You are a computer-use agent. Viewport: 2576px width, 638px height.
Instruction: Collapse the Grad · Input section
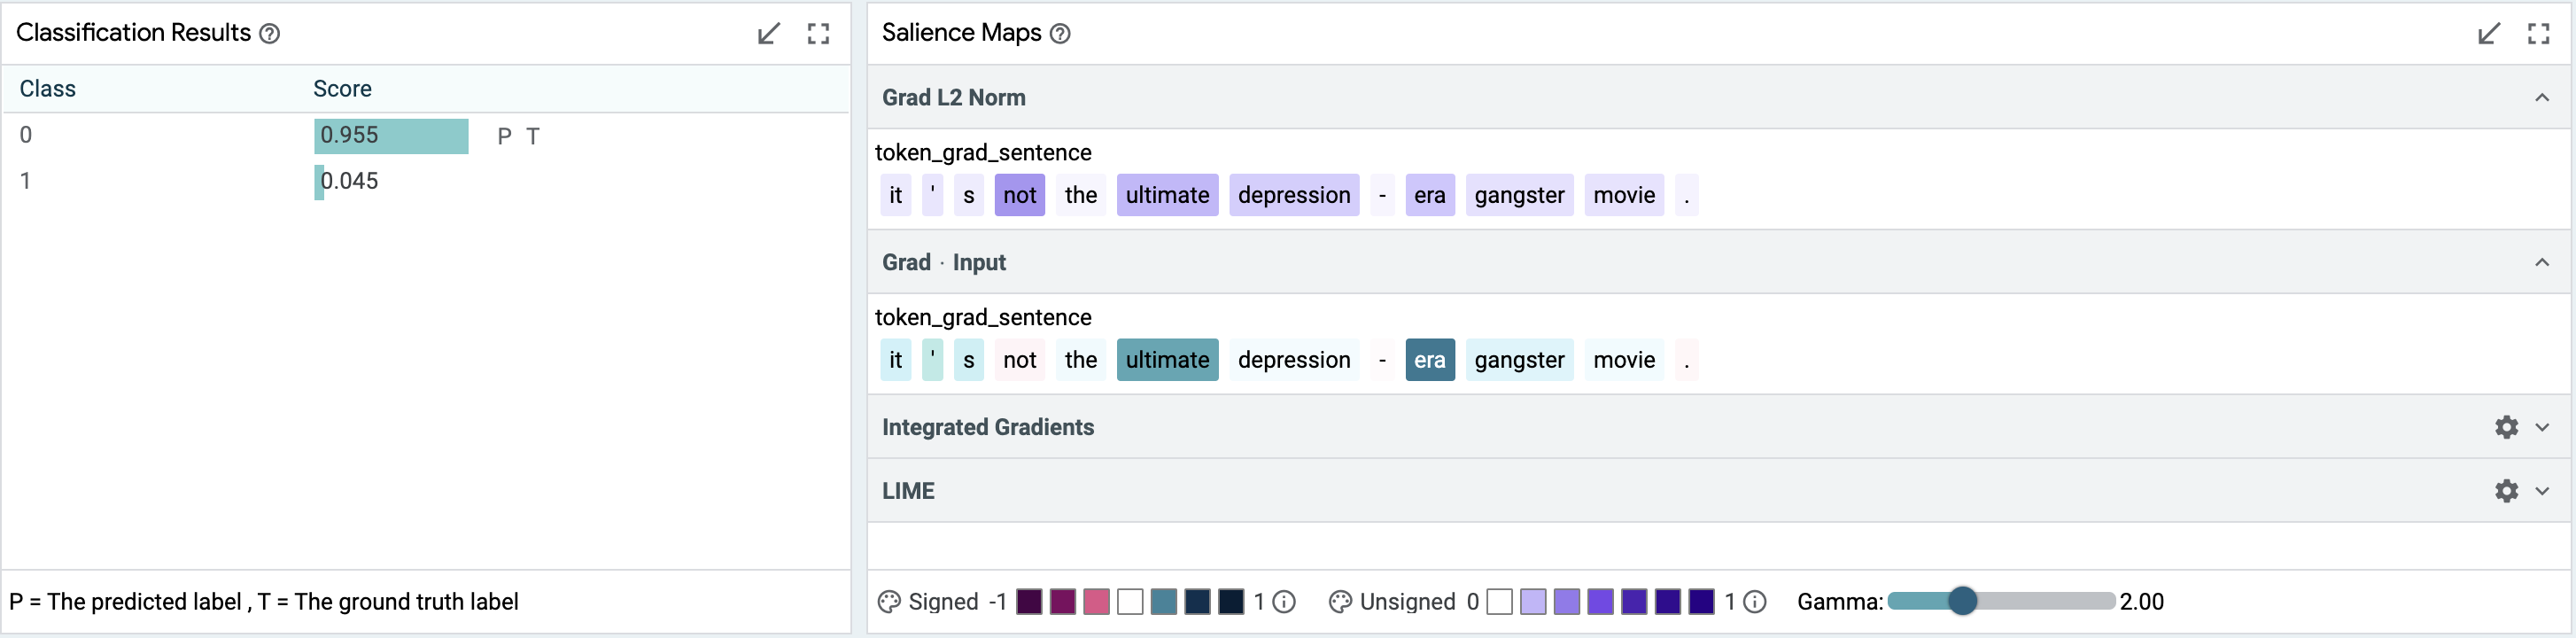click(x=2542, y=262)
